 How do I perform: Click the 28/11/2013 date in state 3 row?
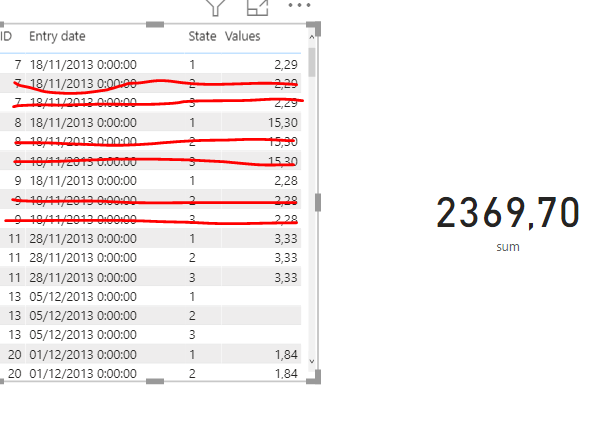pyautogui.click(x=83, y=277)
